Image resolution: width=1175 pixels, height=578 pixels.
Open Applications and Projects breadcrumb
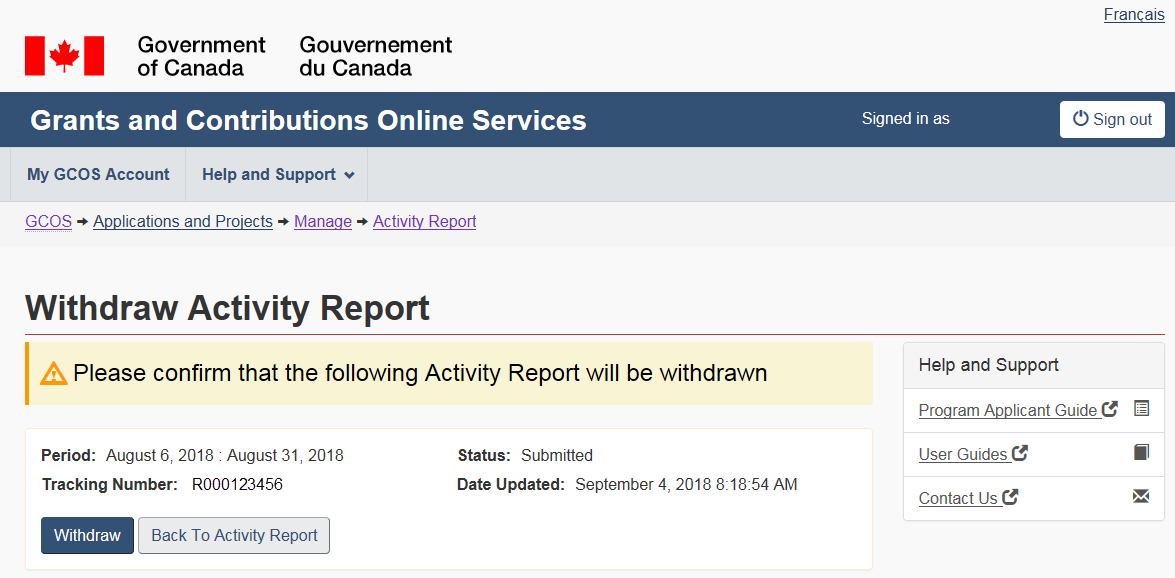[183, 222]
